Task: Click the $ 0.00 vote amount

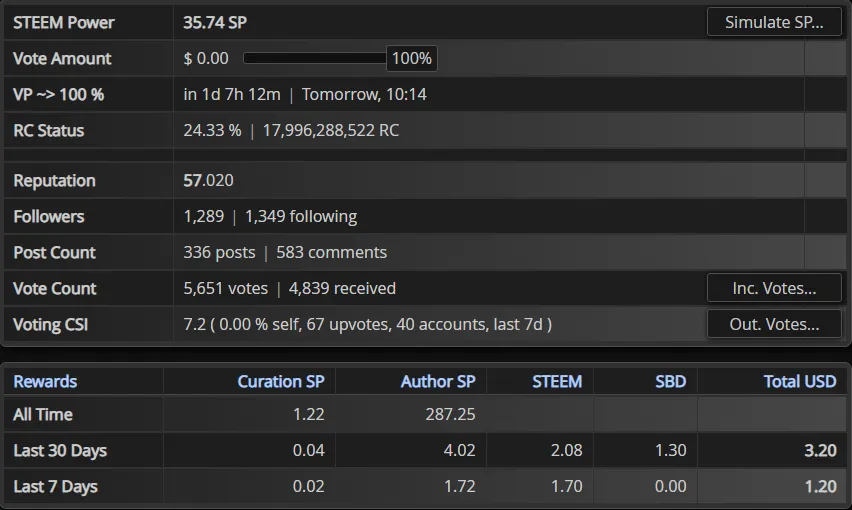Action: point(206,58)
